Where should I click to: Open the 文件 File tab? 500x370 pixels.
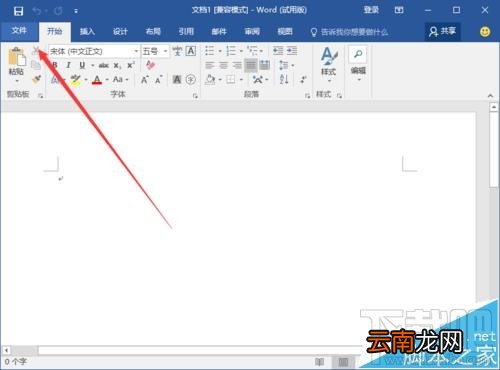tap(19, 31)
